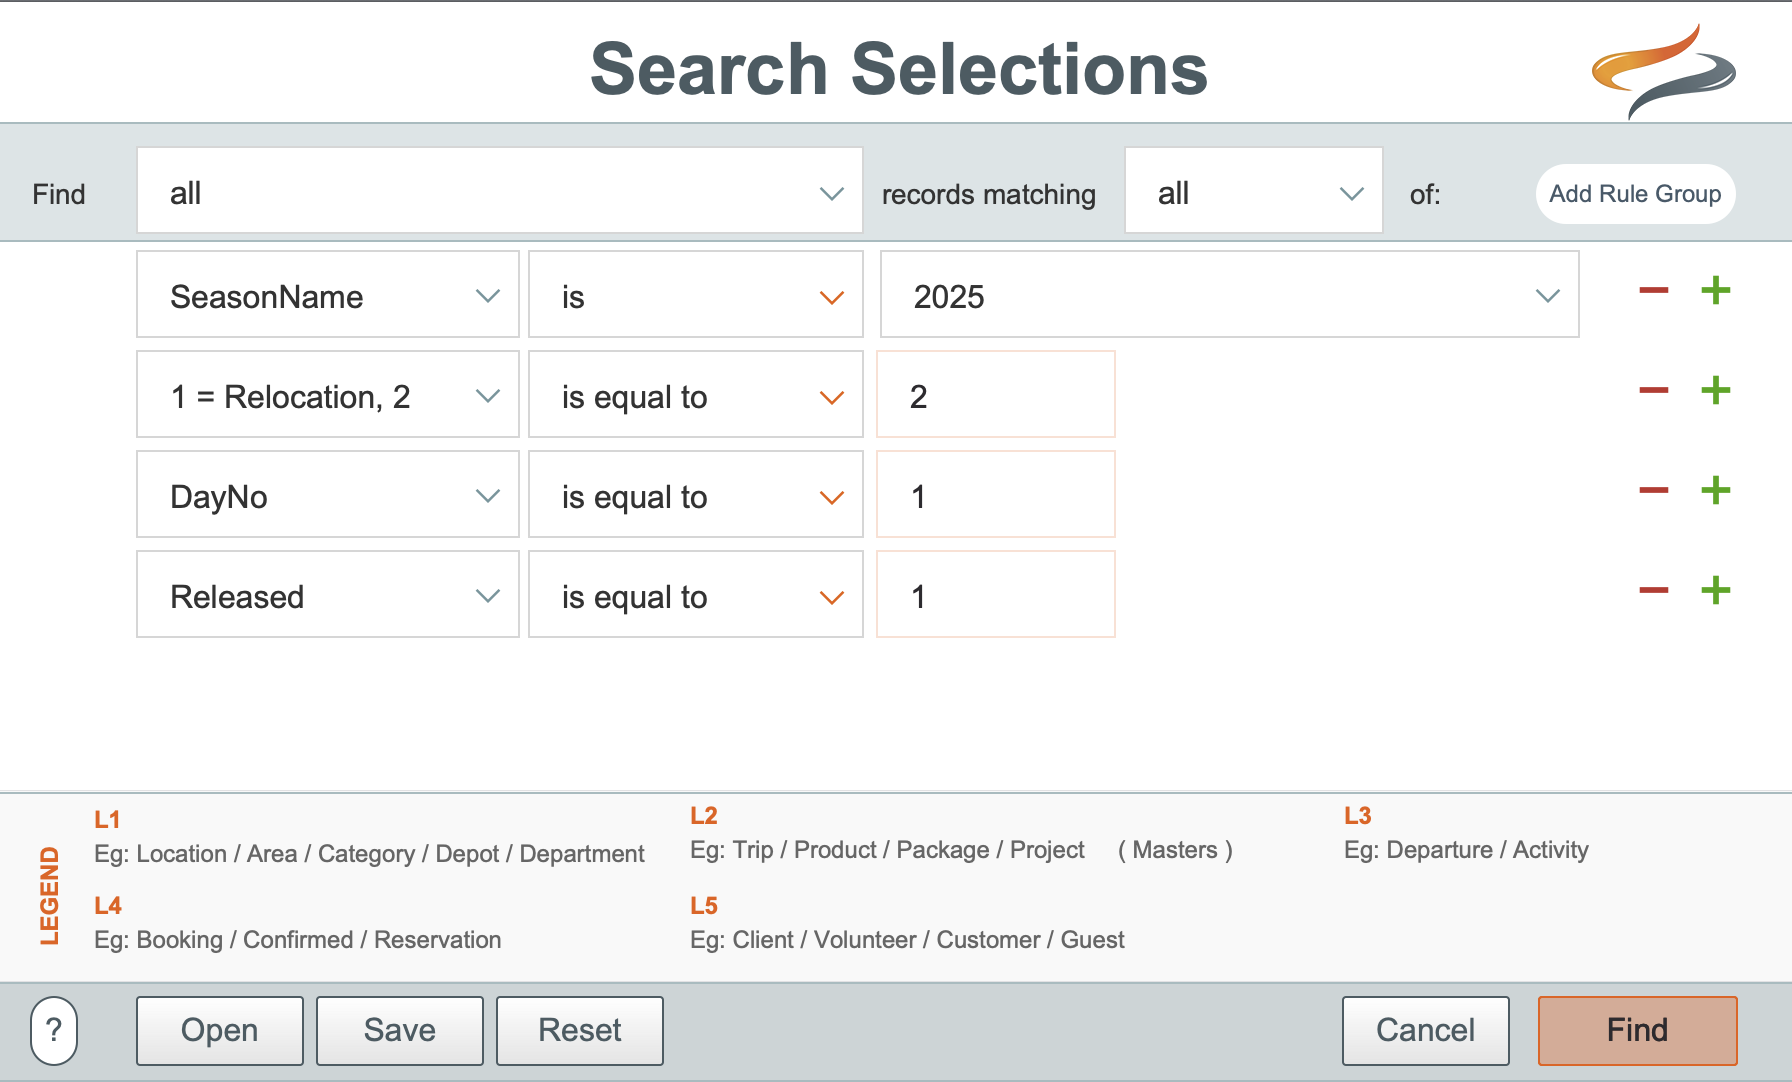
Task: Open the records matching 'all' dropdown
Action: (x=1254, y=191)
